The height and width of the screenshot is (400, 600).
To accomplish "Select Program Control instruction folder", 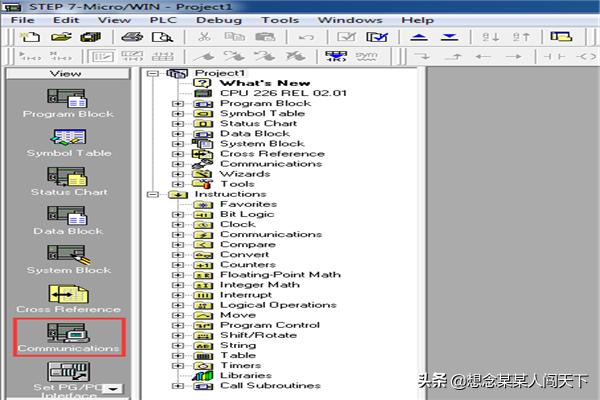I will click(270, 325).
